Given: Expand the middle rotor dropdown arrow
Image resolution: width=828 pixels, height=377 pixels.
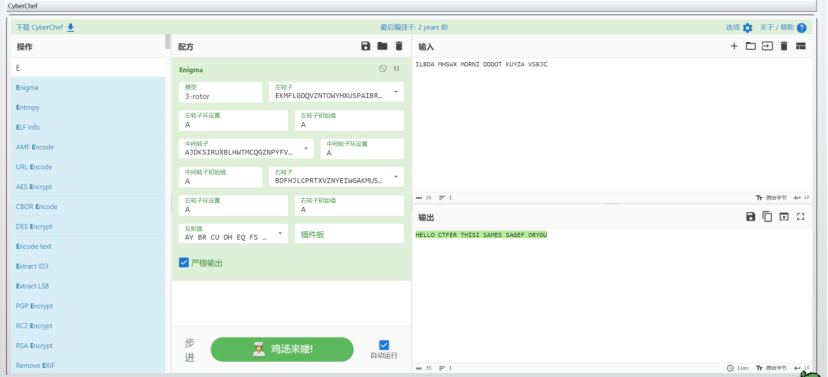Looking at the screenshot, I should [306, 149].
